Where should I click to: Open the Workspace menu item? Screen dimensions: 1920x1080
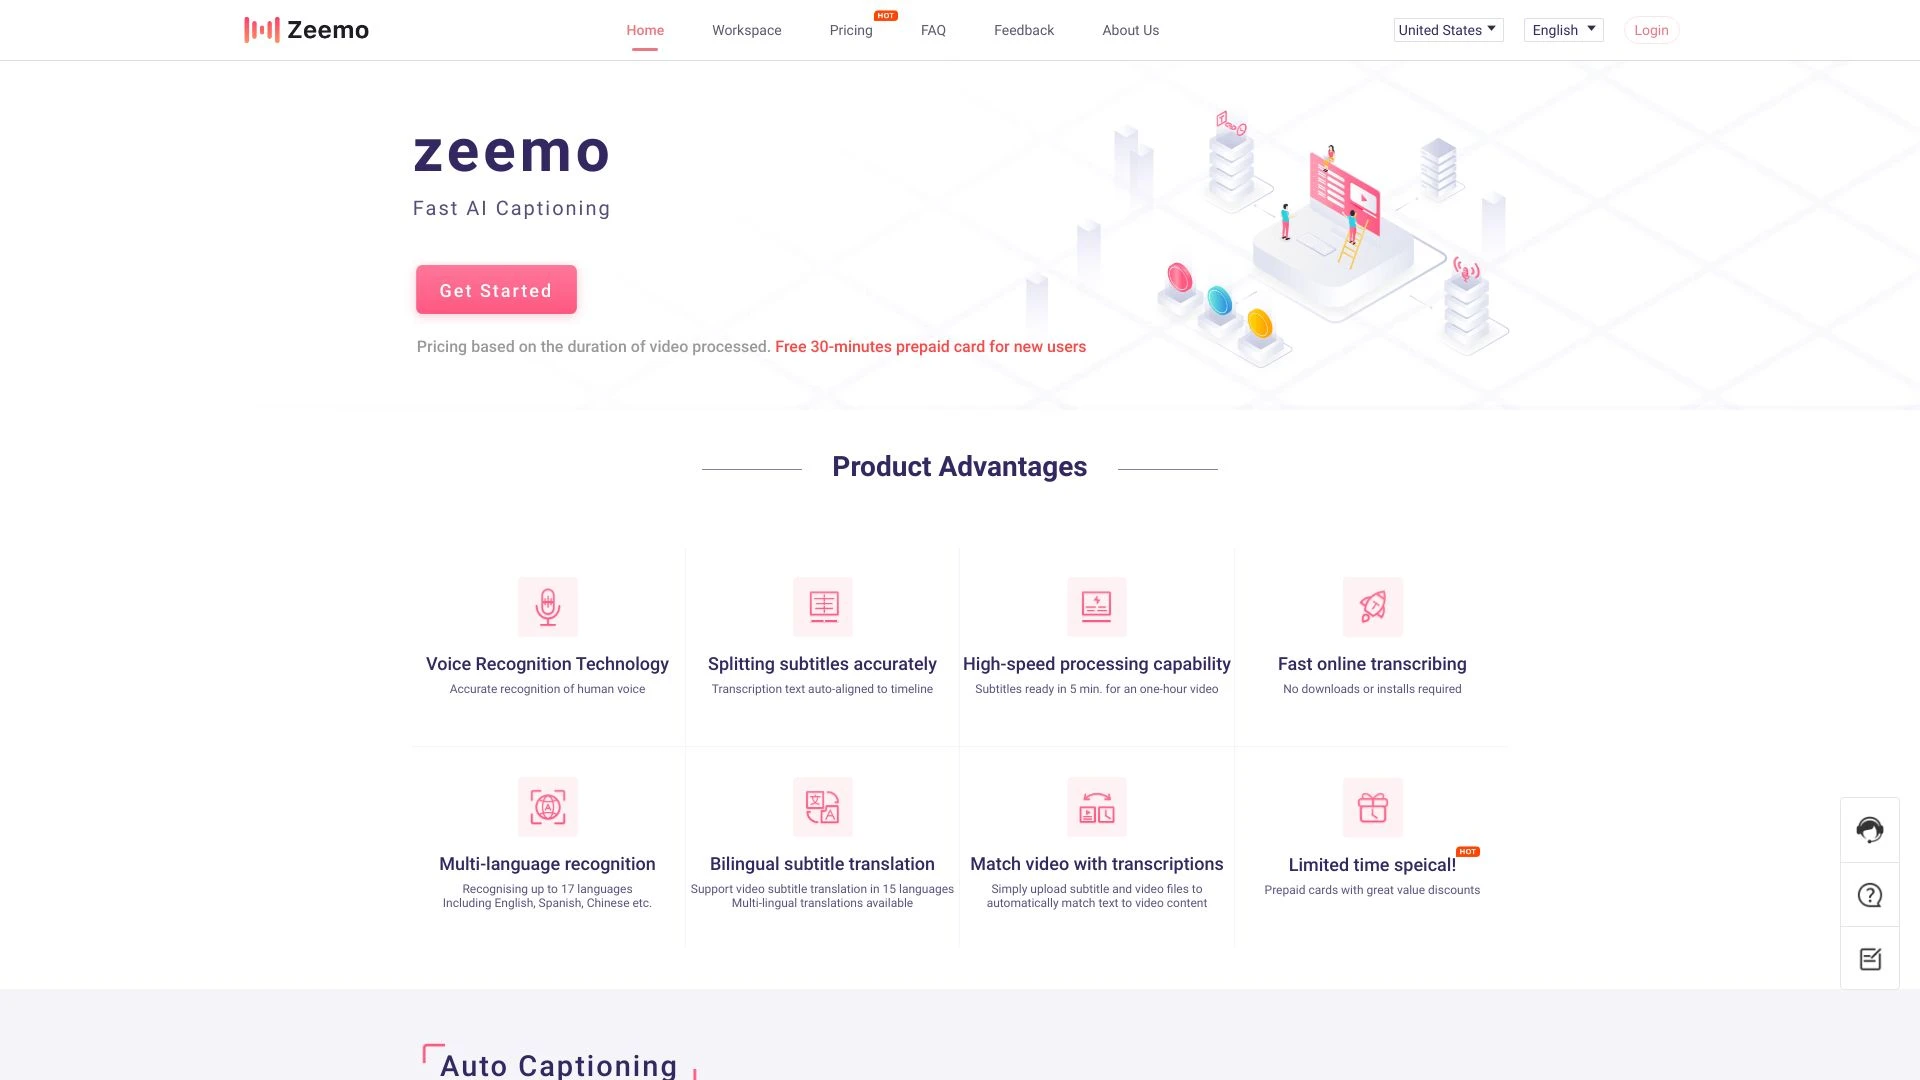(746, 30)
